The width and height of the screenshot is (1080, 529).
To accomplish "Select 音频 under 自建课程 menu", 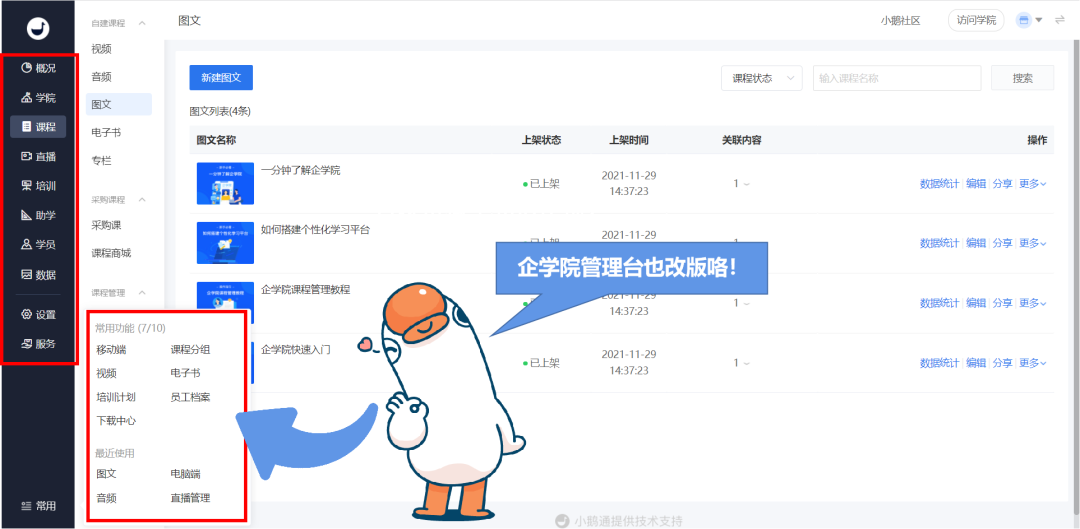I will 101,77.
